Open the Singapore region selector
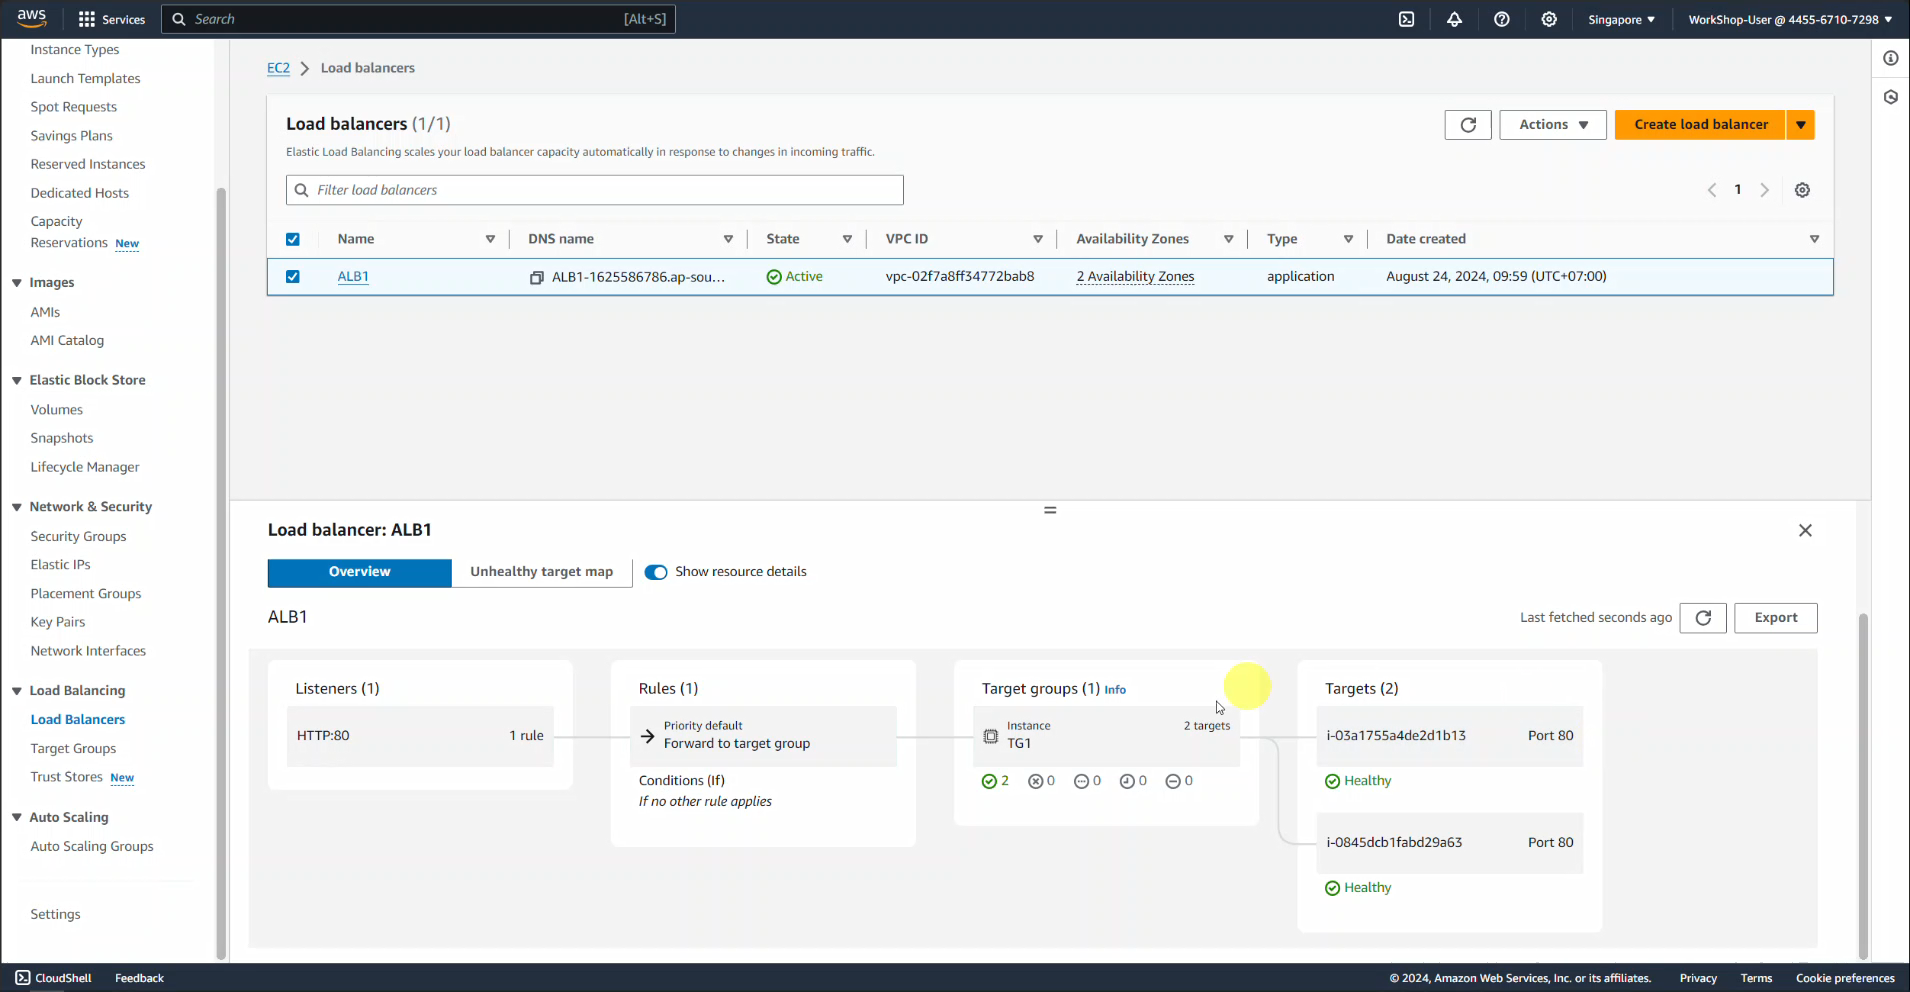Viewport: 1910px width, 992px height. click(x=1620, y=19)
